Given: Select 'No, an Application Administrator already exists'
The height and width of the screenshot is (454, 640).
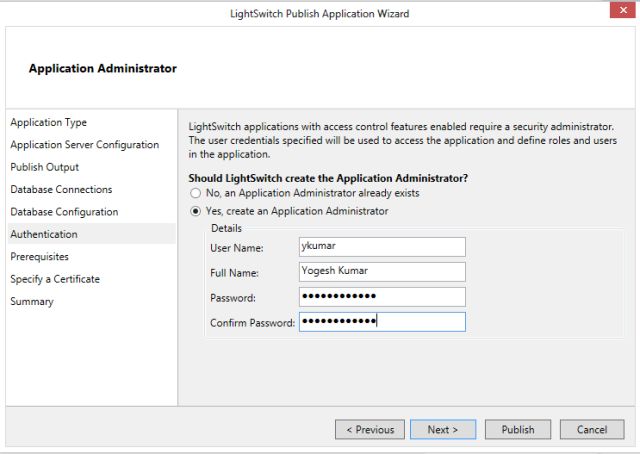Looking at the screenshot, I should [x=305, y=193].
